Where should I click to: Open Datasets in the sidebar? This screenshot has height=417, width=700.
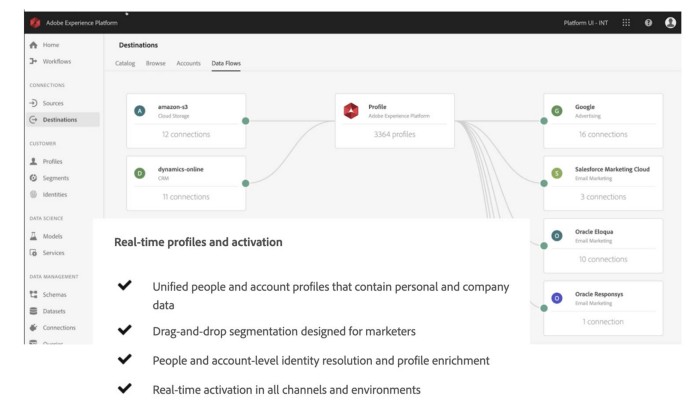pyautogui.click(x=54, y=311)
